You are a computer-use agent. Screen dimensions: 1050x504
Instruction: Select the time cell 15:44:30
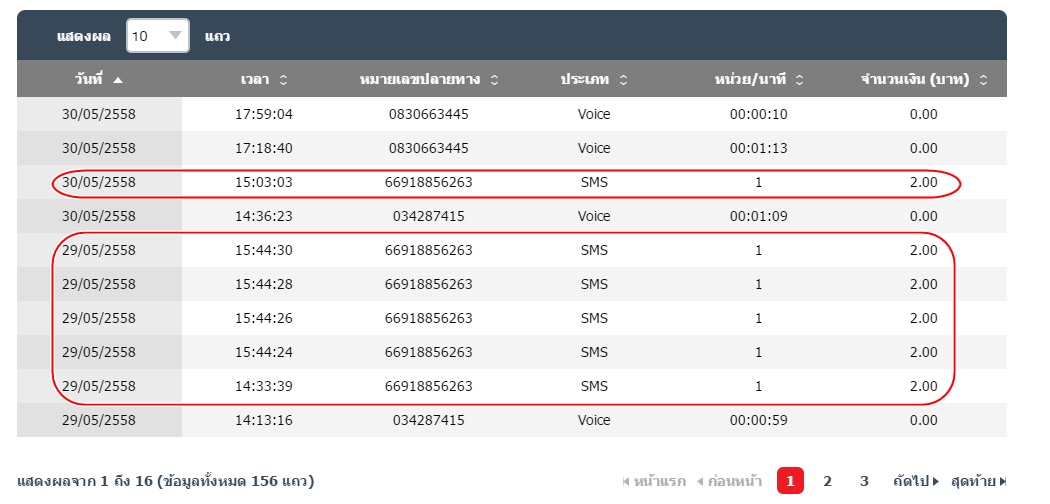pyautogui.click(x=264, y=250)
